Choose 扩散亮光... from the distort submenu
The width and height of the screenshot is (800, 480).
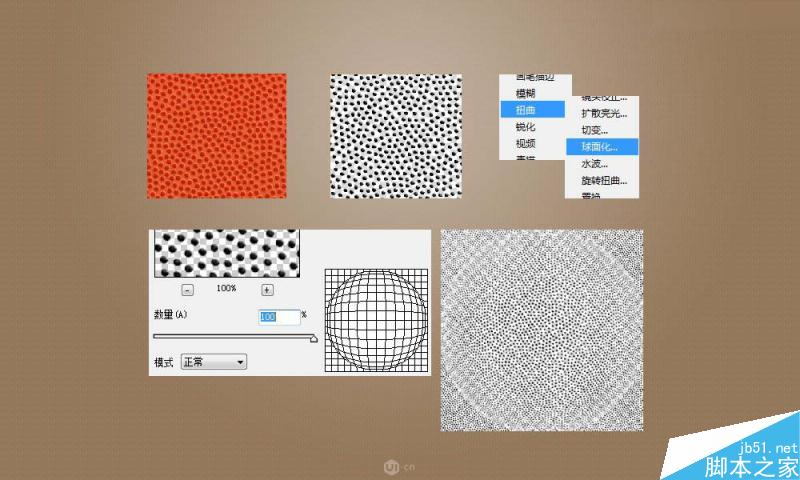point(602,113)
